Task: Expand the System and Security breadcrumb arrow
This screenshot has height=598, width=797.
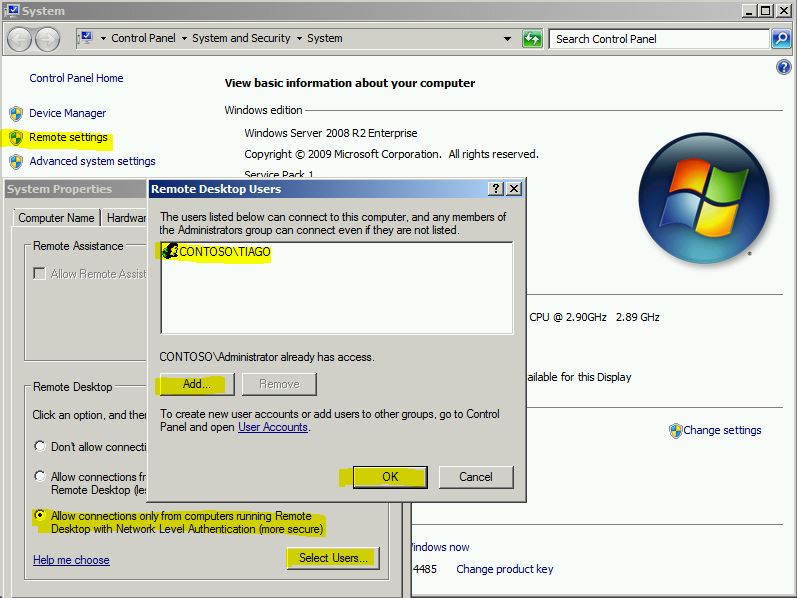Action: (299, 39)
